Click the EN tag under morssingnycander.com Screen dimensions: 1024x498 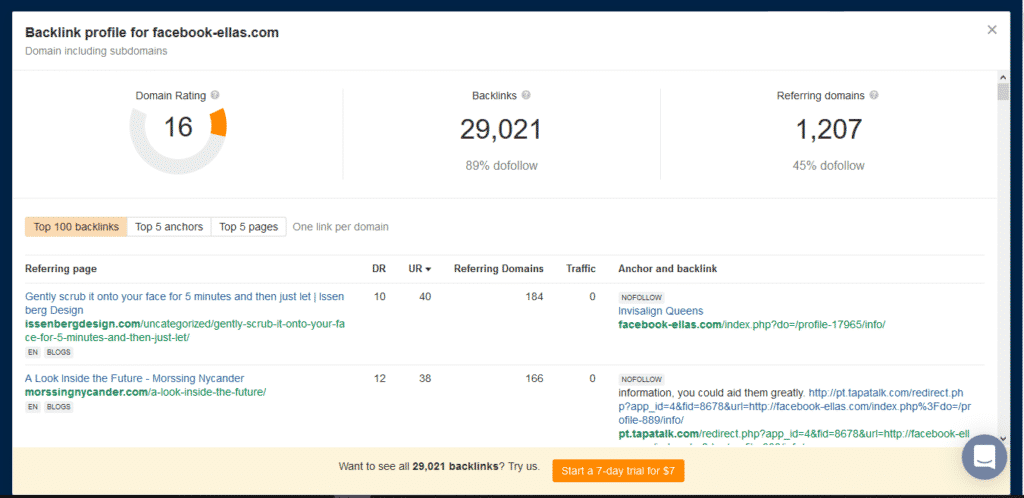tap(33, 407)
